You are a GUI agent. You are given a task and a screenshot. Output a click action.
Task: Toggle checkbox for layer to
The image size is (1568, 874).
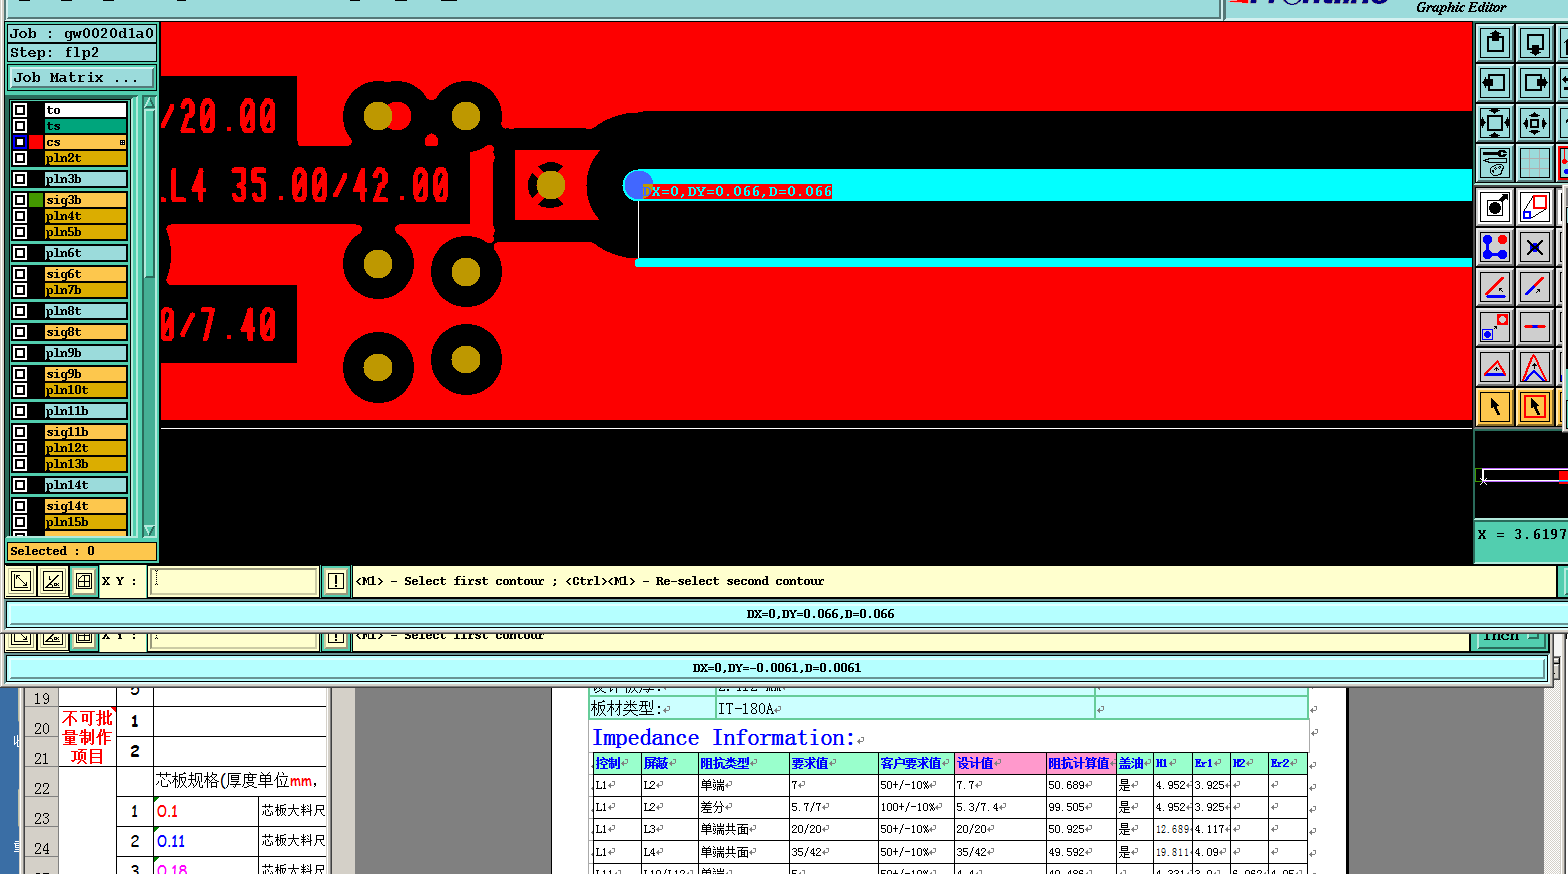(x=20, y=110)
